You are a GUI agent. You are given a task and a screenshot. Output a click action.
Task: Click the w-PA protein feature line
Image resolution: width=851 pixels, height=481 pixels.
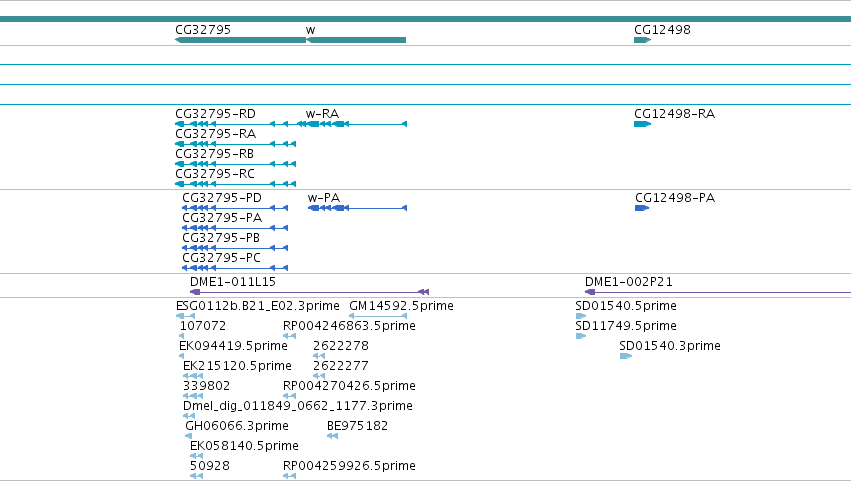pos(357,208)
